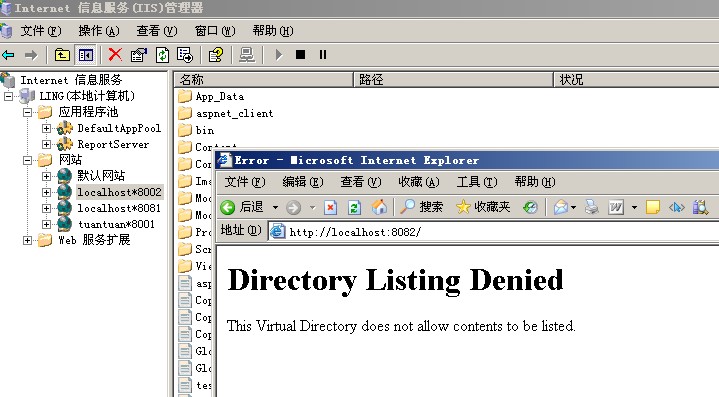Screen dimensions: 719x397
Task: Click the Home icon in Internet Explorer
Action: [379, 207]
